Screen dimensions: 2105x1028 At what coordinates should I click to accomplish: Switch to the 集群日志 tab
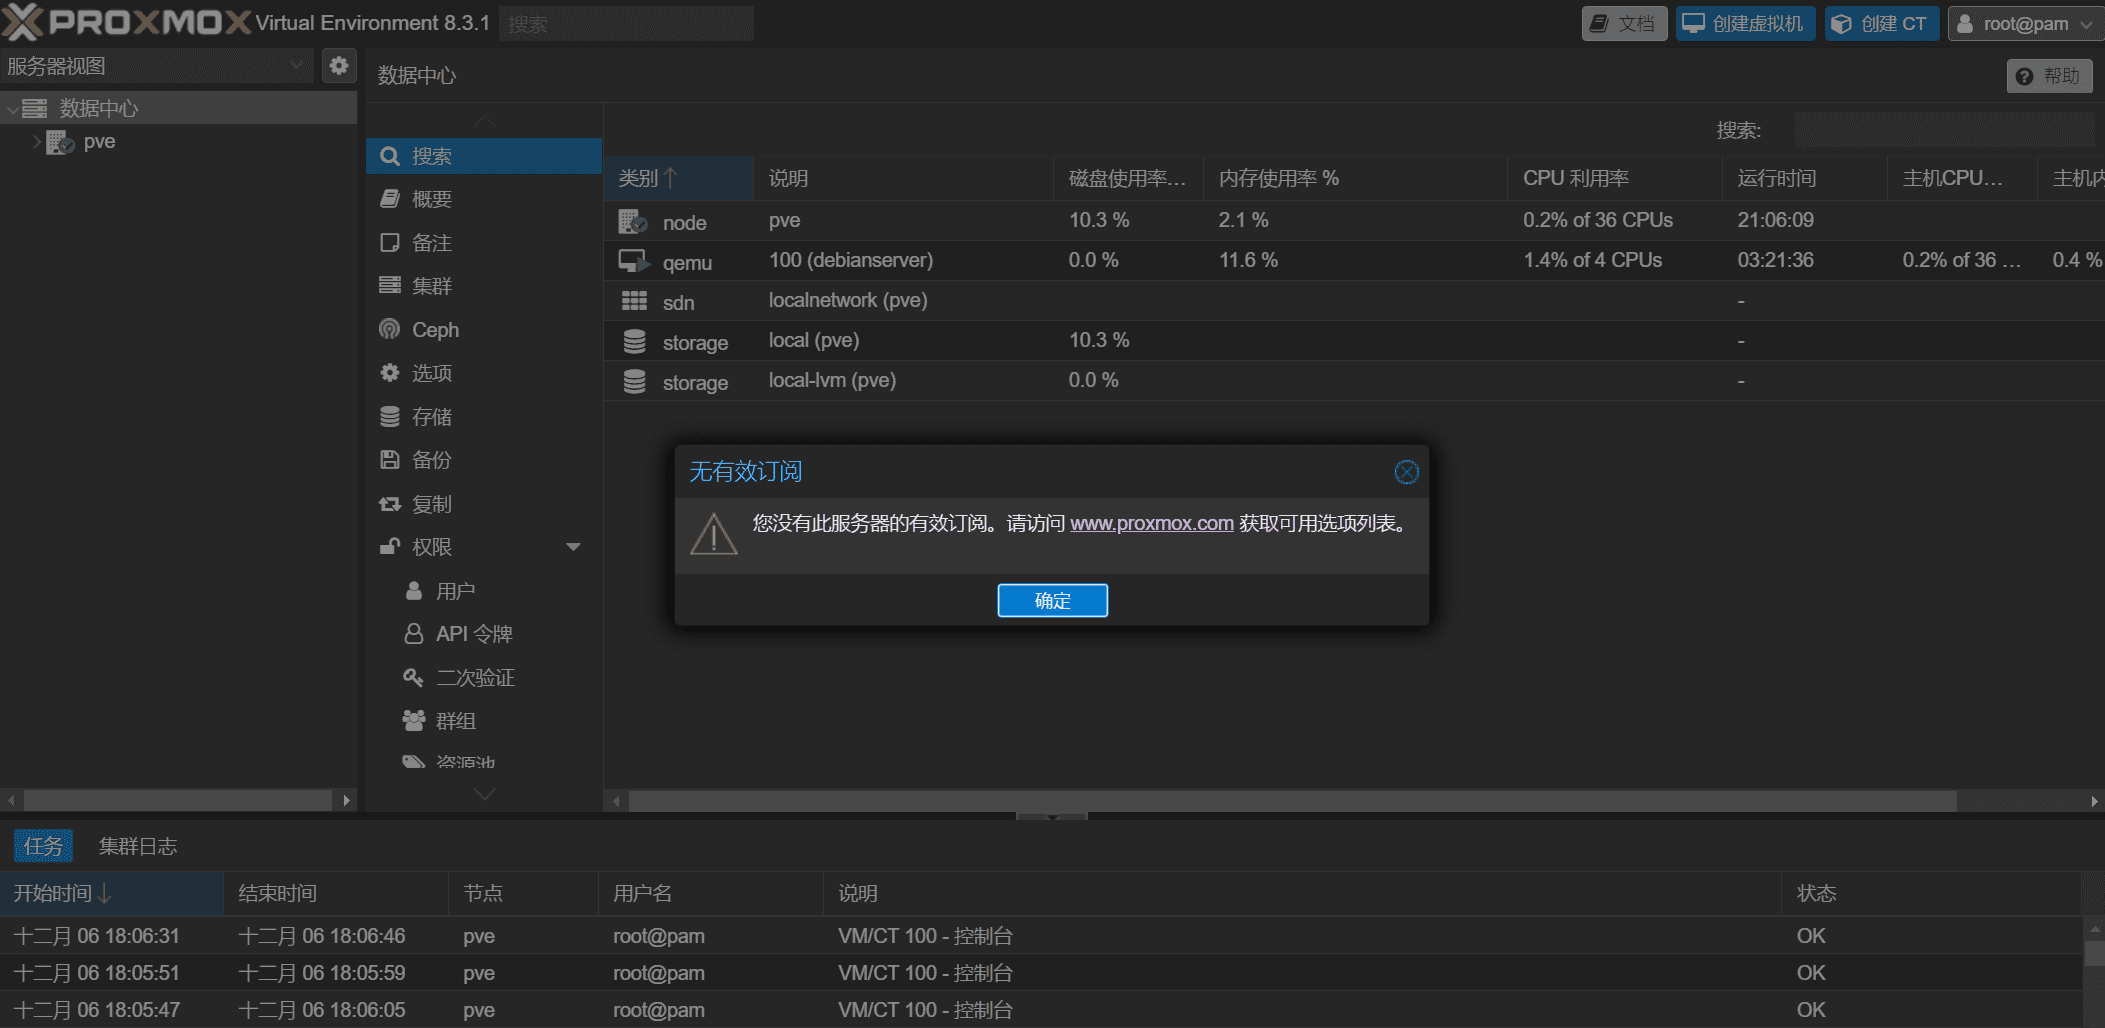[x=138, y=846]
